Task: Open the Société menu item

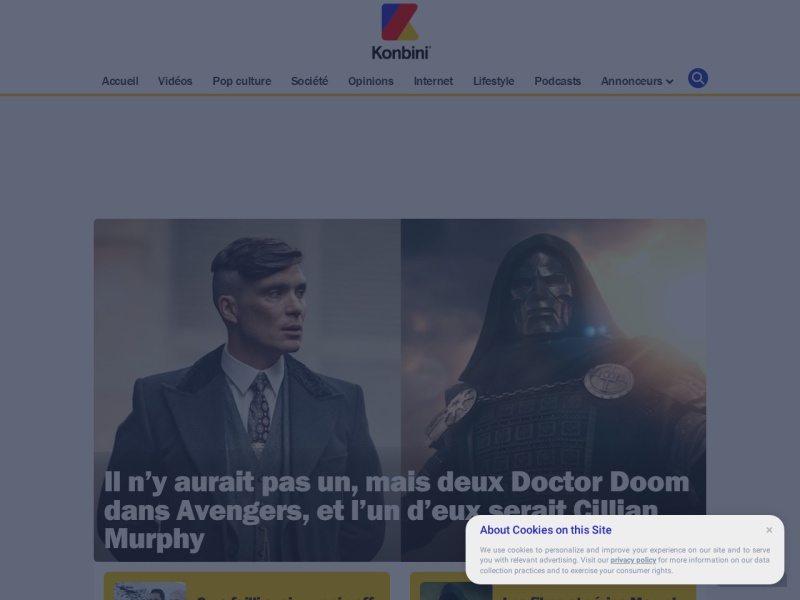Action: point(309,81)
